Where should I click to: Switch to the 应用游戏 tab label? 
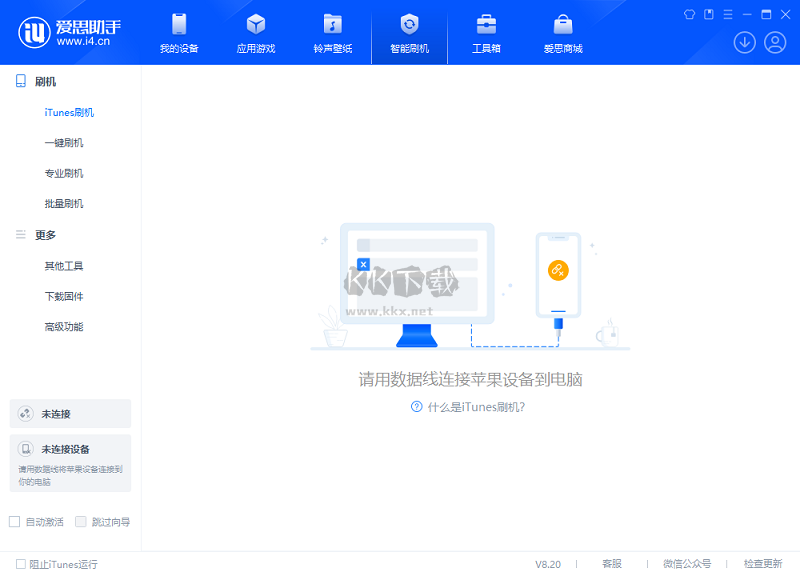(256, 48)
